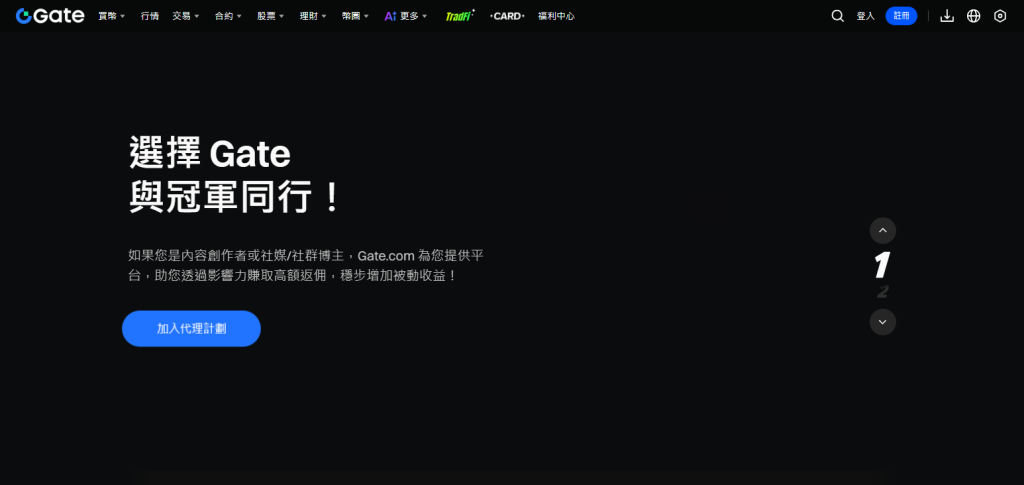The image size is (1024, 485).
Task: Expand the 買幣 dropdown menu
Action: (x=112, y=16)
